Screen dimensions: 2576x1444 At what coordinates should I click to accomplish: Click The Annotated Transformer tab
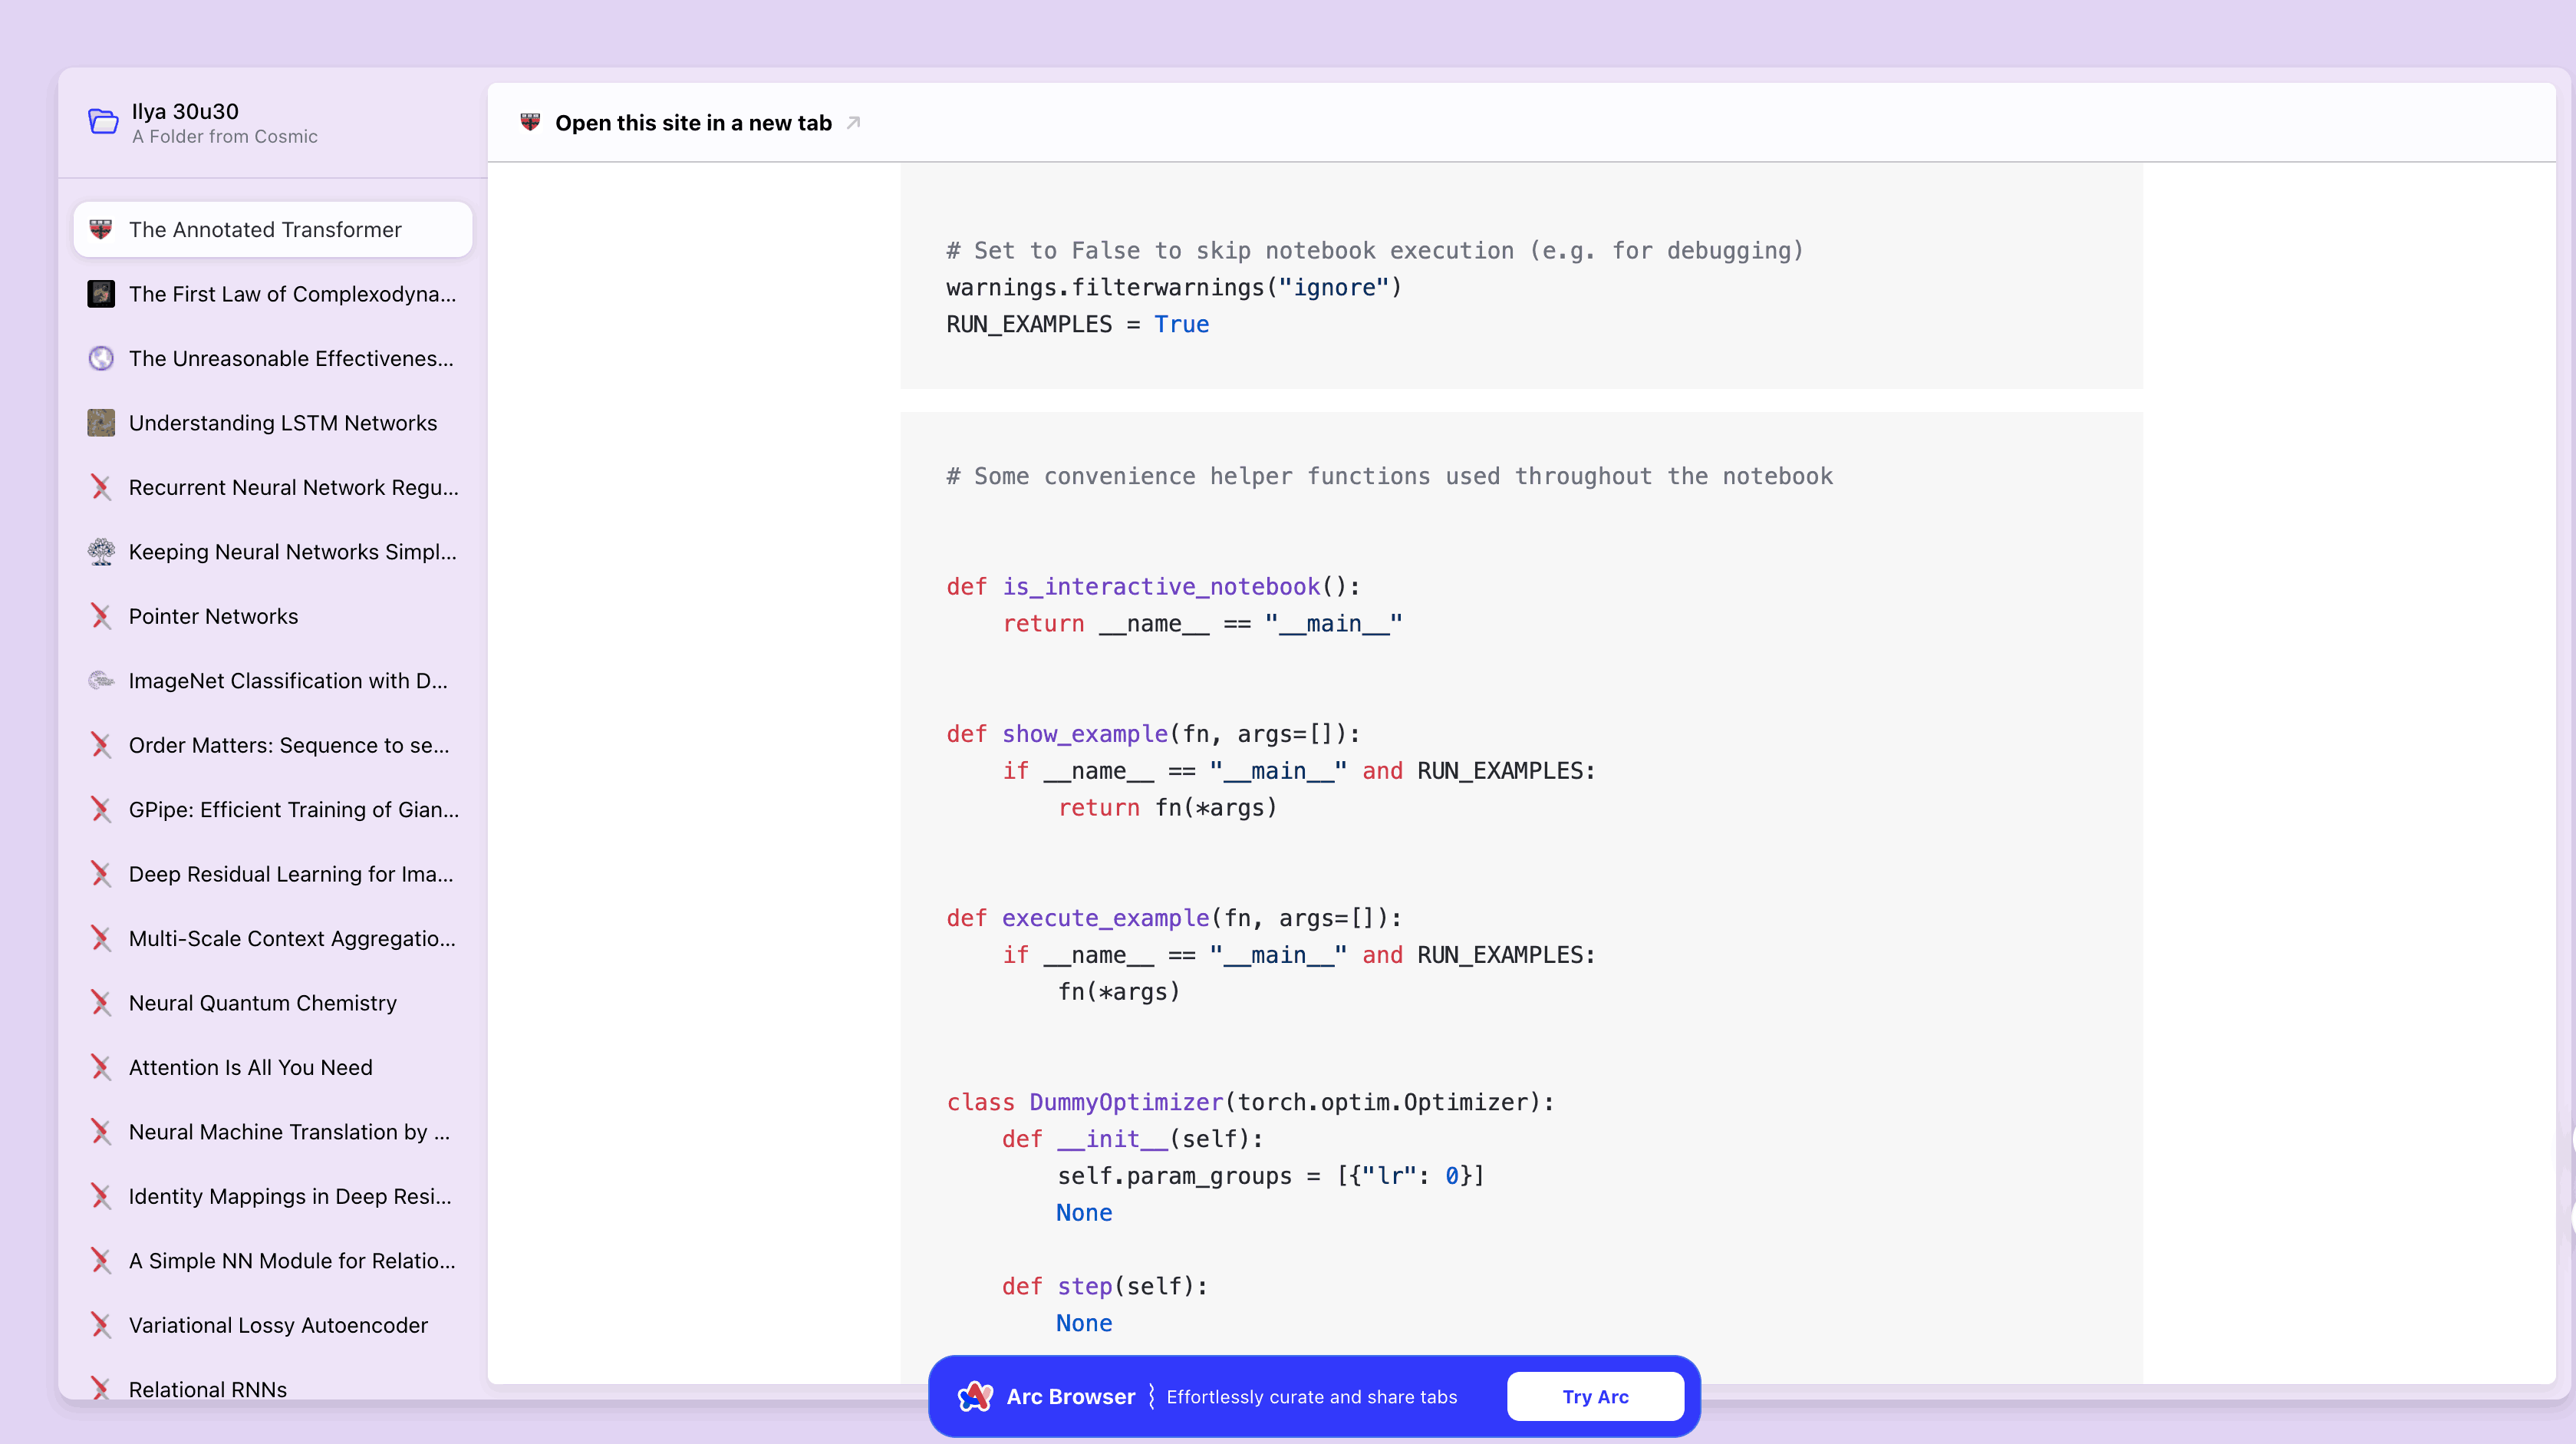[274, 229]
